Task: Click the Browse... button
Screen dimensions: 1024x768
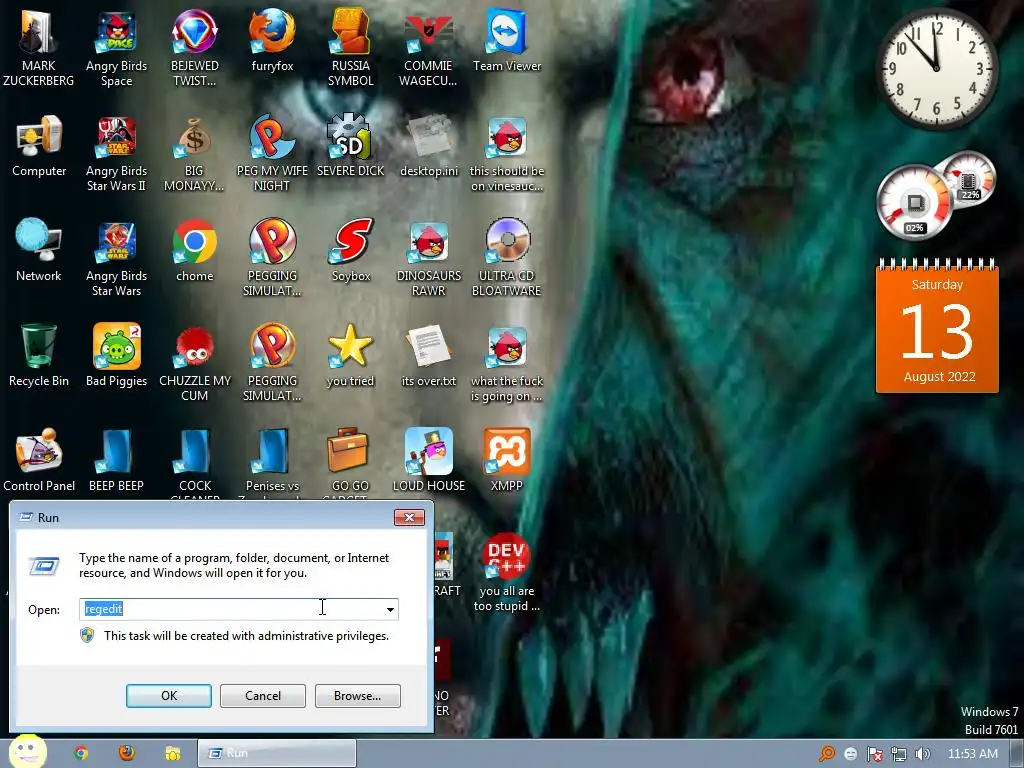Action: [357, 696]
